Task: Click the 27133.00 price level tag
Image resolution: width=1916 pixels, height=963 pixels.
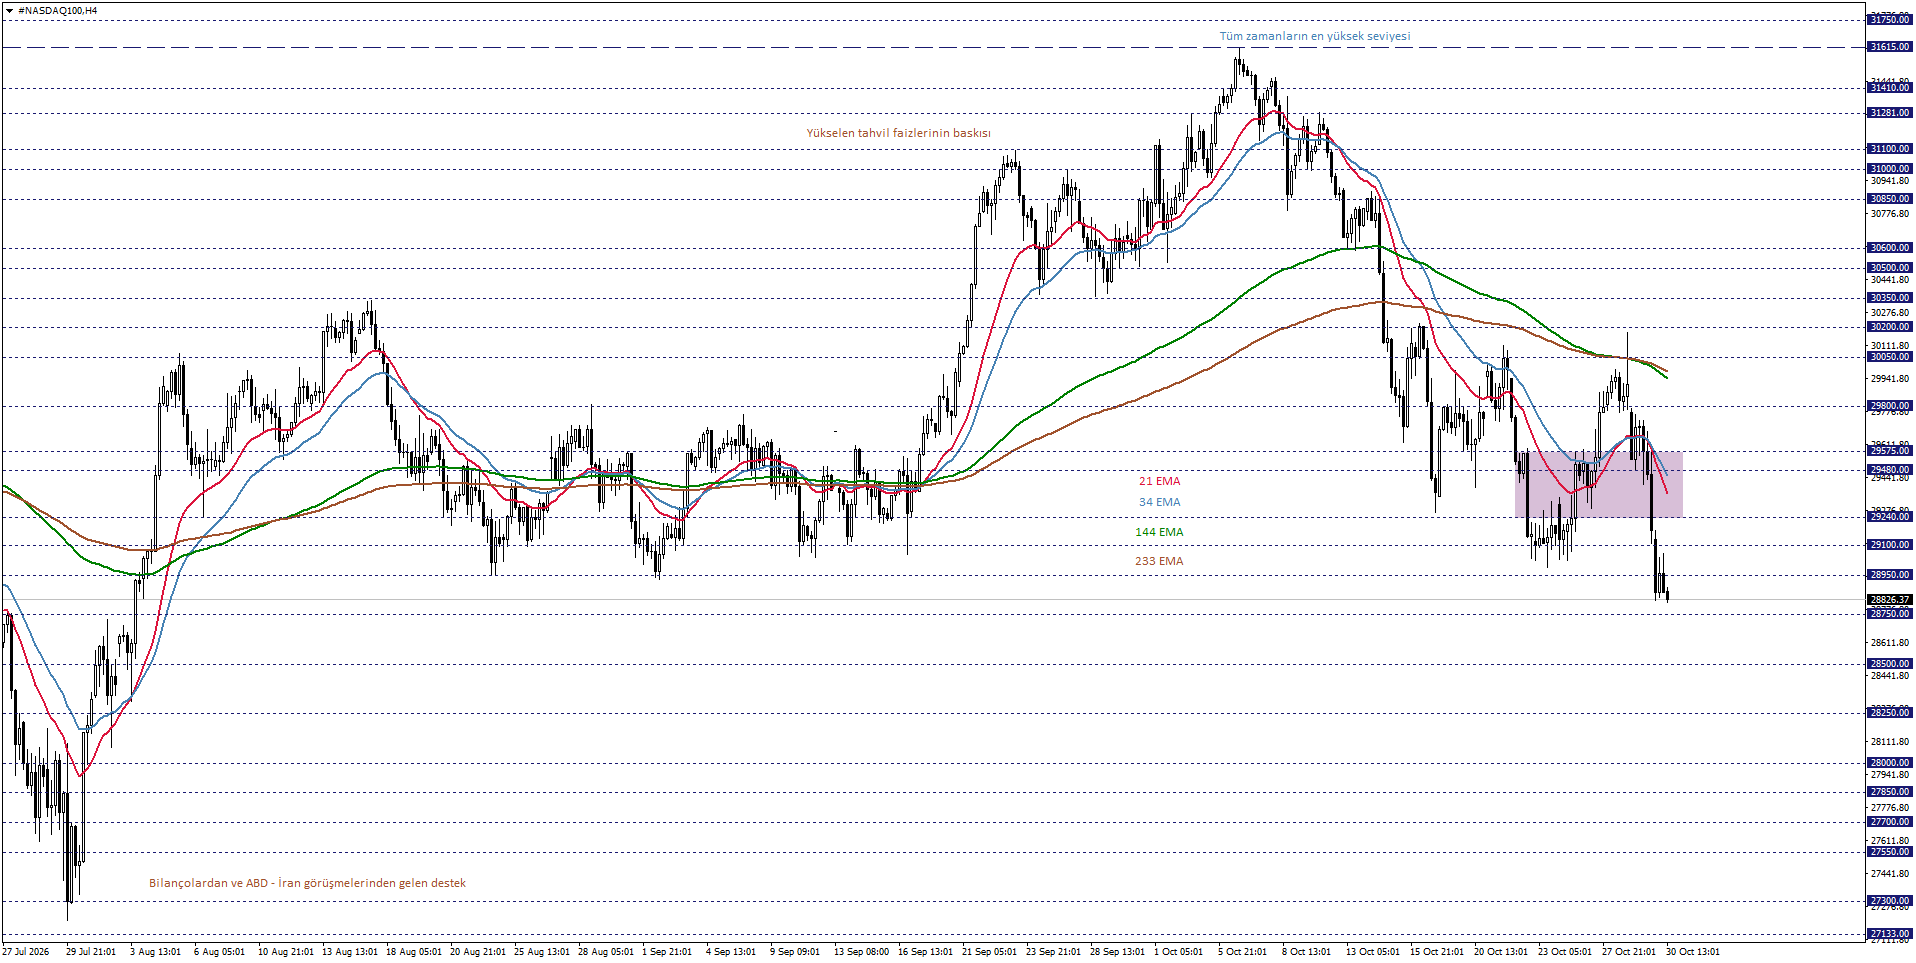Action: (1889, 934)
